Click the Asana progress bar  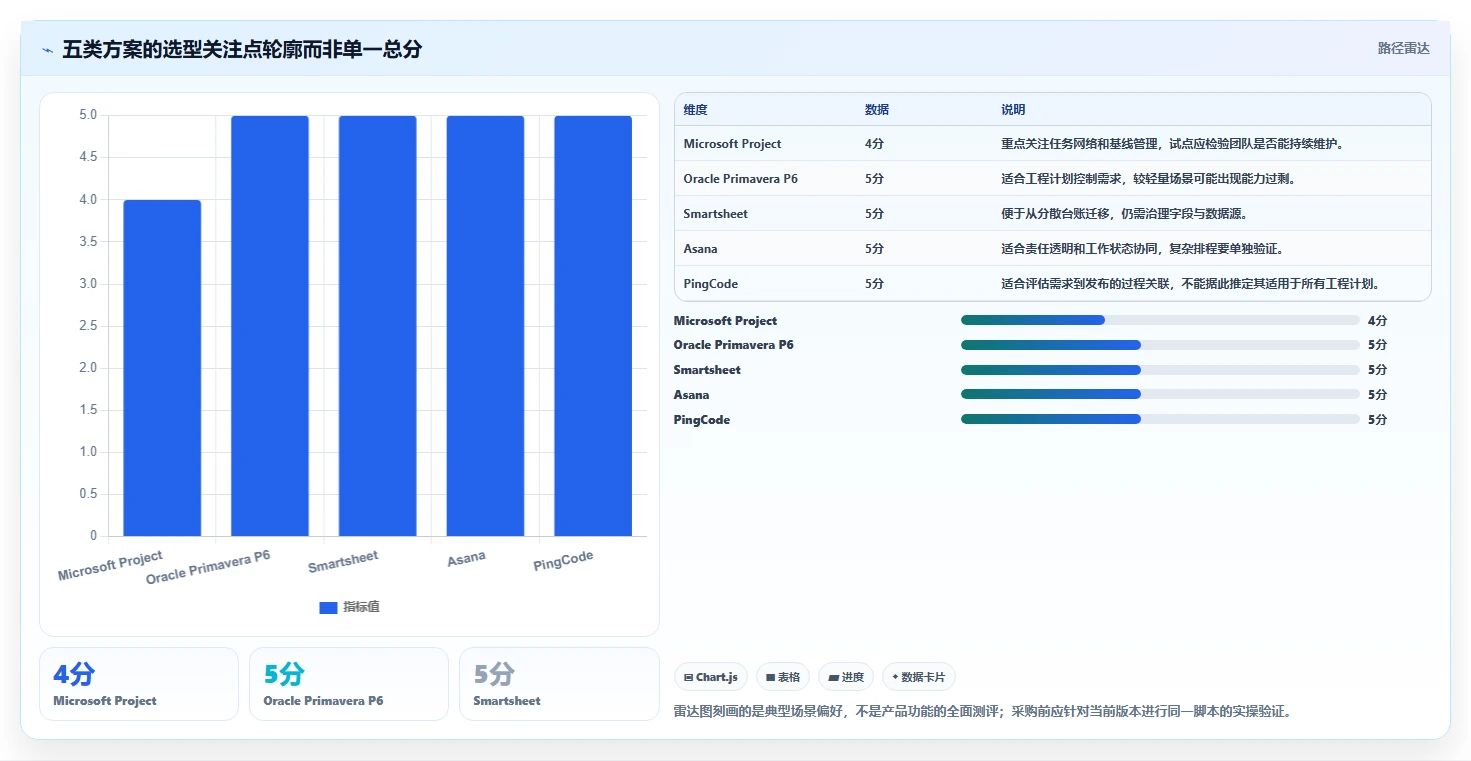click(1160, 395)
